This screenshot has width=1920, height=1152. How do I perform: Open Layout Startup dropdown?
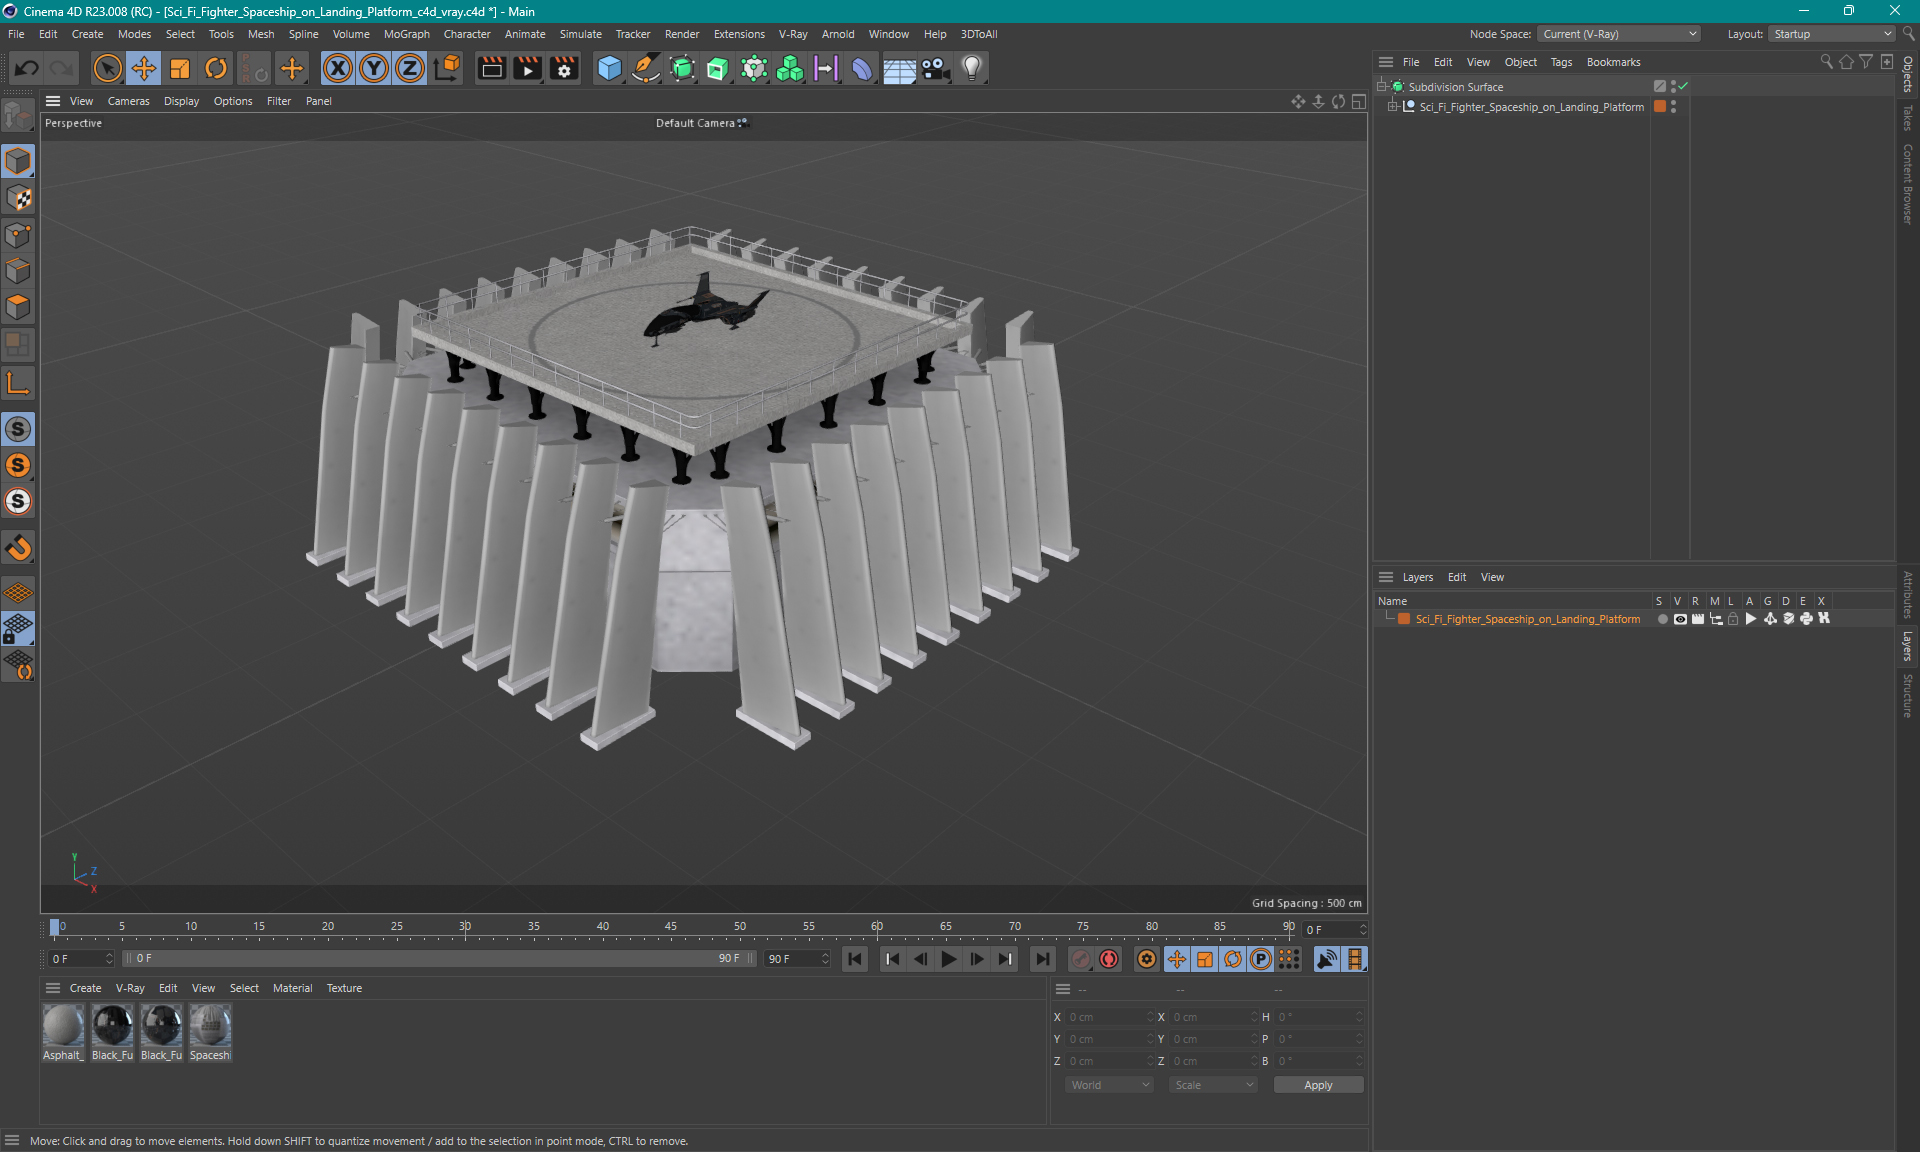coord(1832,34)
